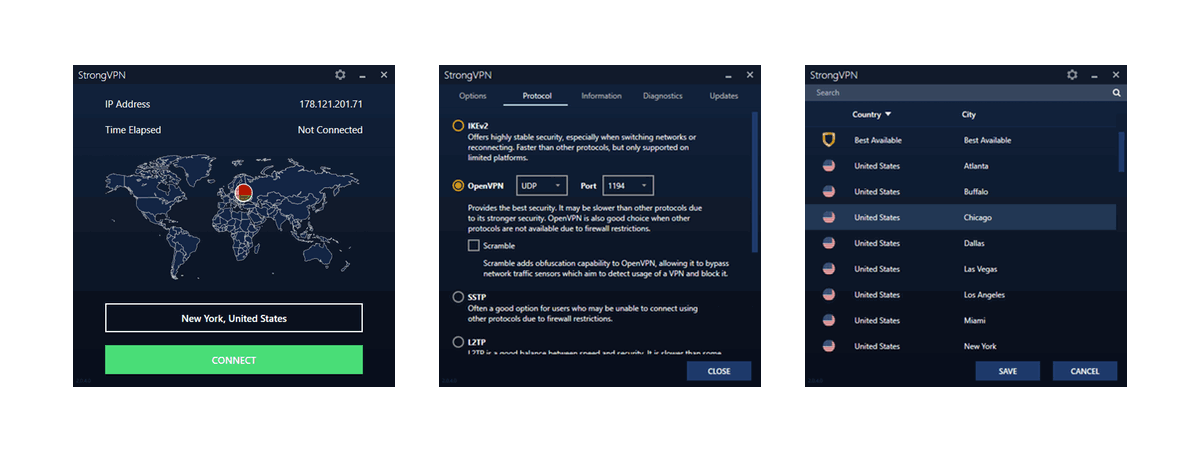This screenshot has height=450, width=1200.
Task: Click the IP address value 178.121.201.71
Action: 330,104
